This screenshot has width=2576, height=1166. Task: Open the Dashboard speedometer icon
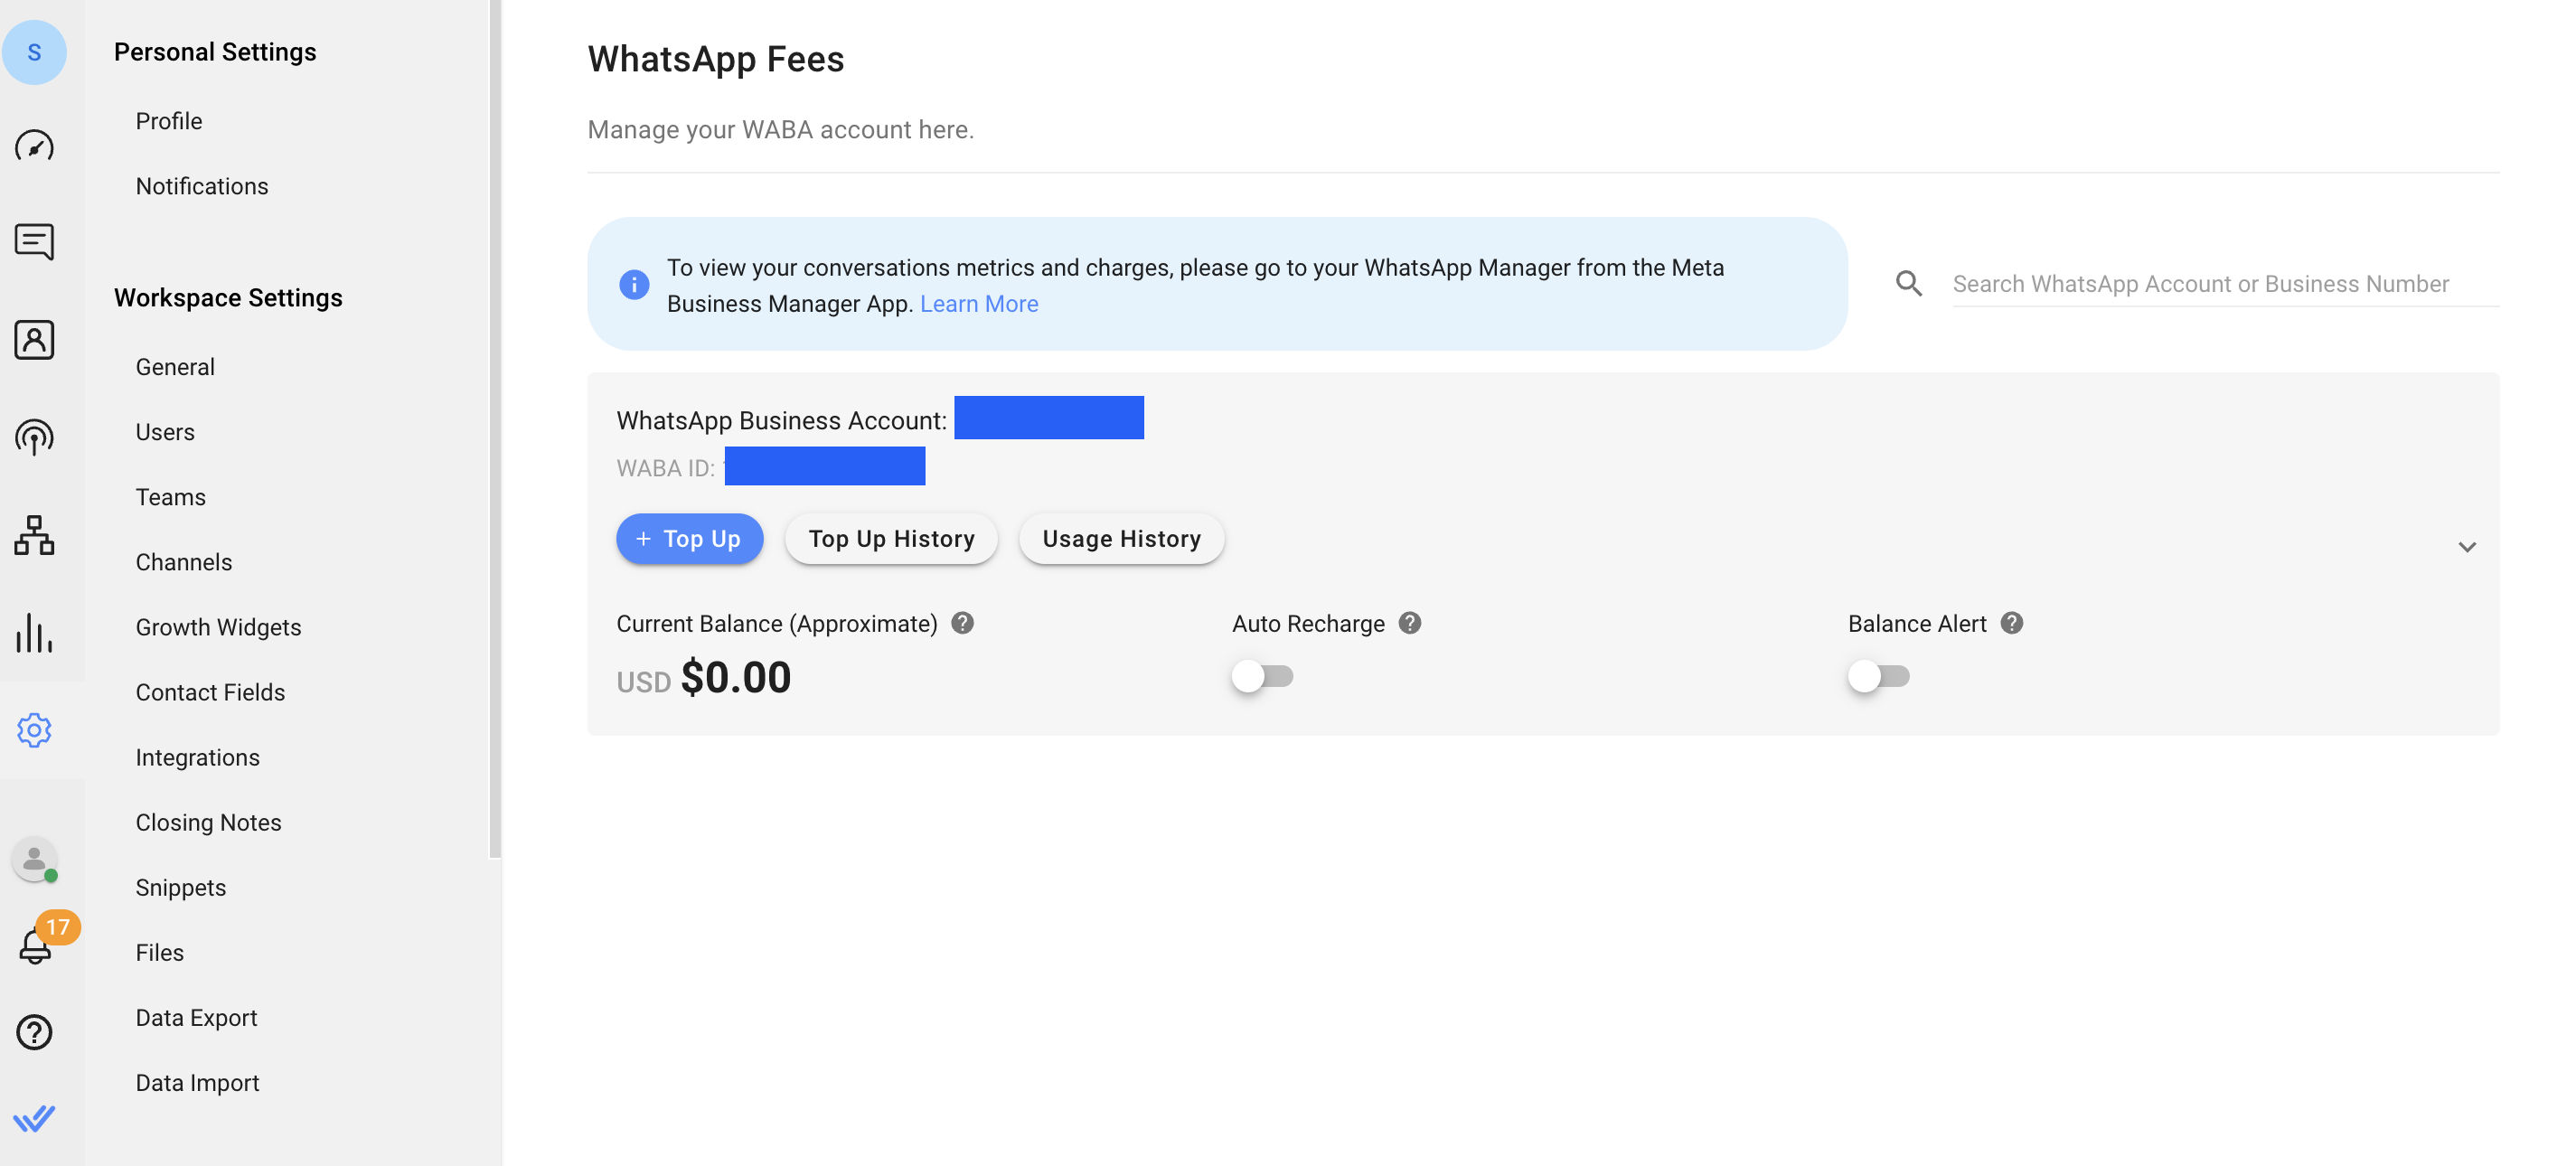(x=34, y=147)
